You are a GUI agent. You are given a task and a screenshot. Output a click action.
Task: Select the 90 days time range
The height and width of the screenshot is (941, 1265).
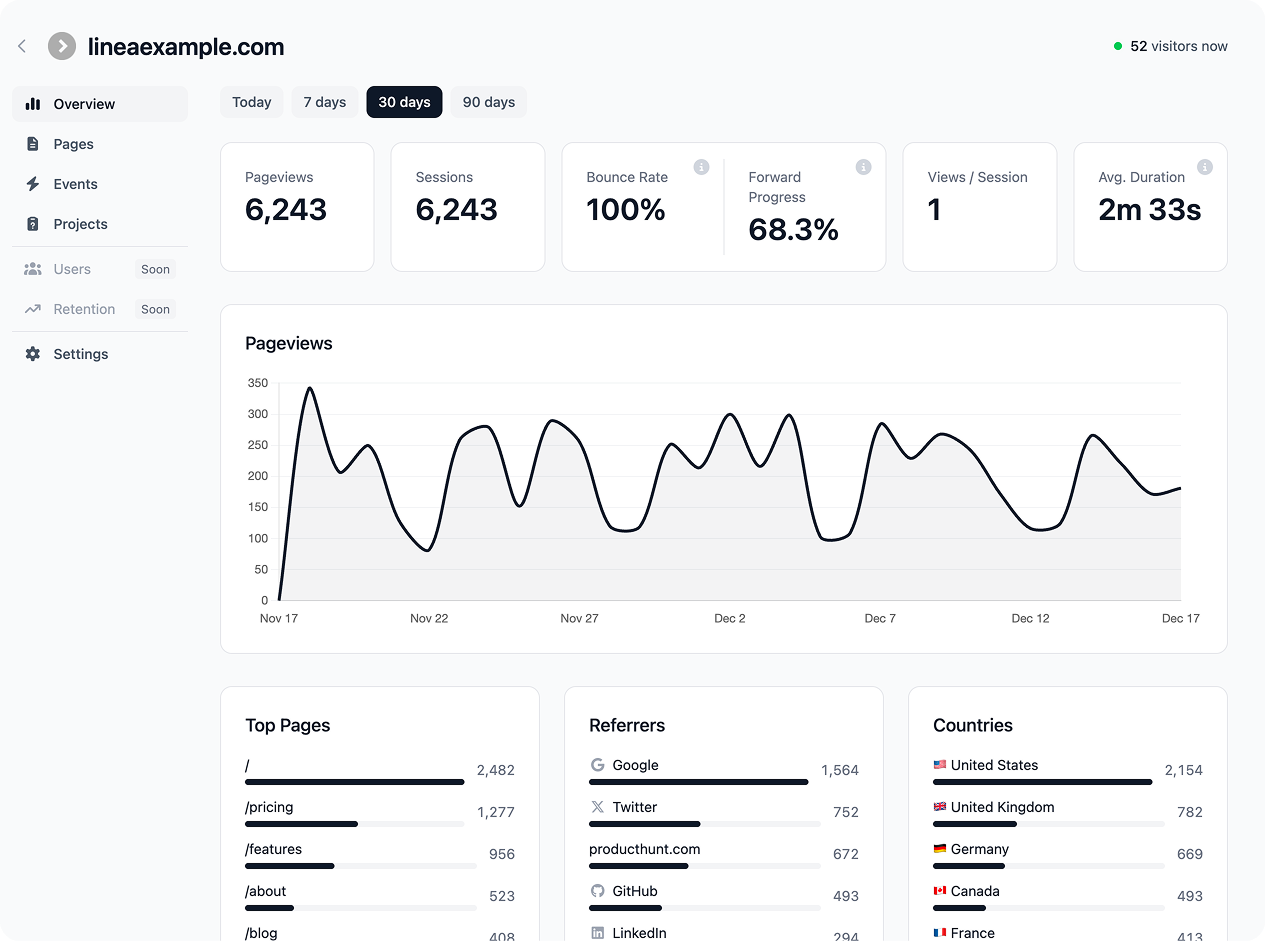(488, 101)
